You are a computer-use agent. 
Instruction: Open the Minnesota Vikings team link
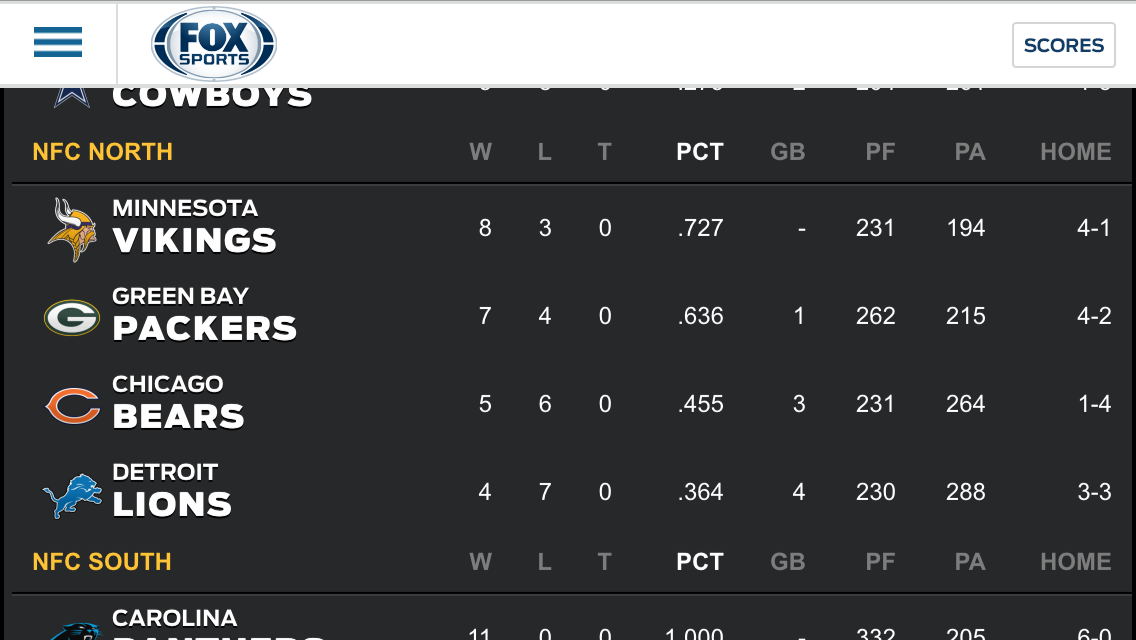pyautogui.click(x=194, y=227)
